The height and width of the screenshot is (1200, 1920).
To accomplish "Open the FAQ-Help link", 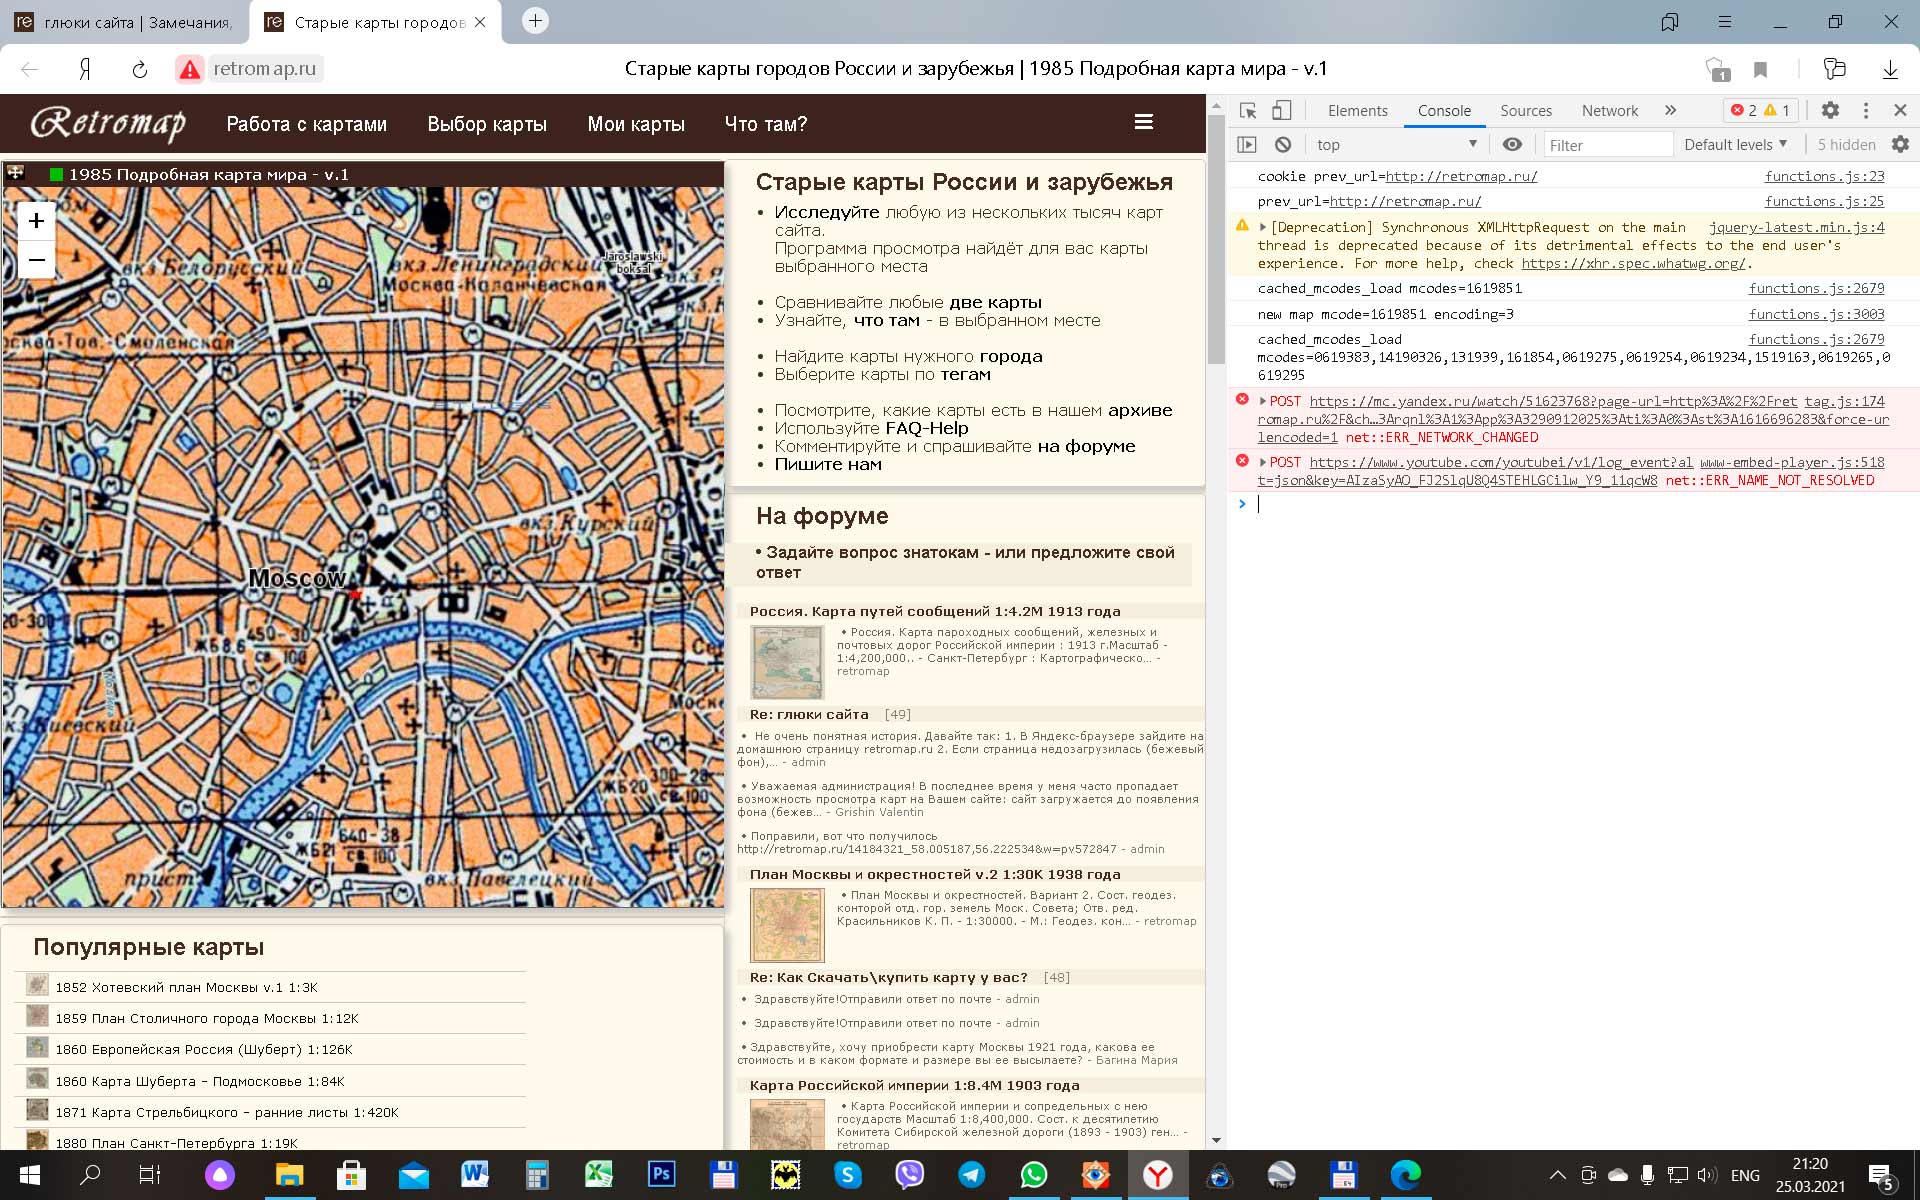I will [926, 428].
